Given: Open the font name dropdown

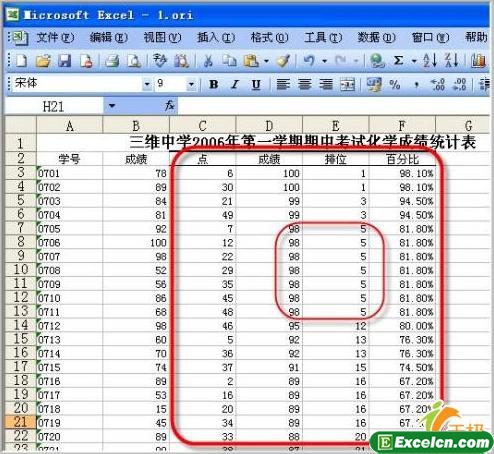Looking at the screenshot, I should click(147, 84).
